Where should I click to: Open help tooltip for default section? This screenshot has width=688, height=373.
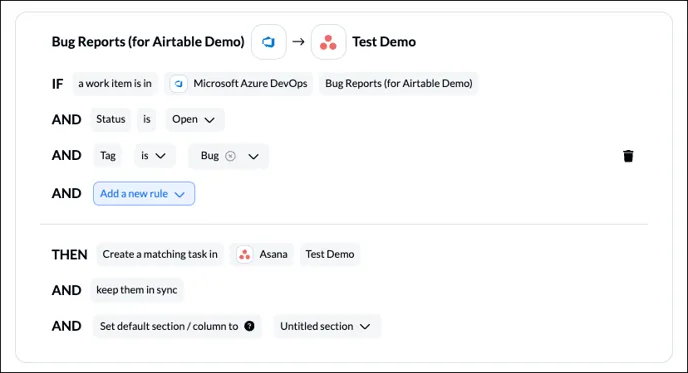click(x=249, y=326)
